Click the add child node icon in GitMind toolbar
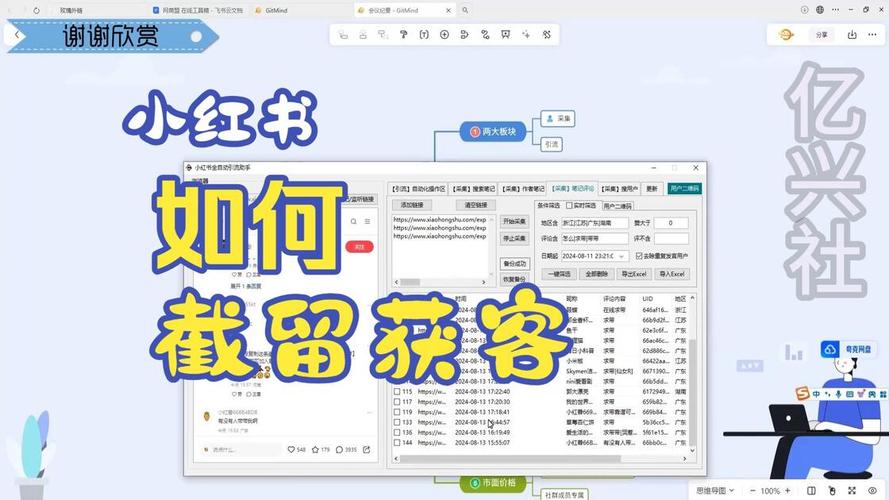The height and width of the screenshot is (500, 889). click(x=343, y=35)
